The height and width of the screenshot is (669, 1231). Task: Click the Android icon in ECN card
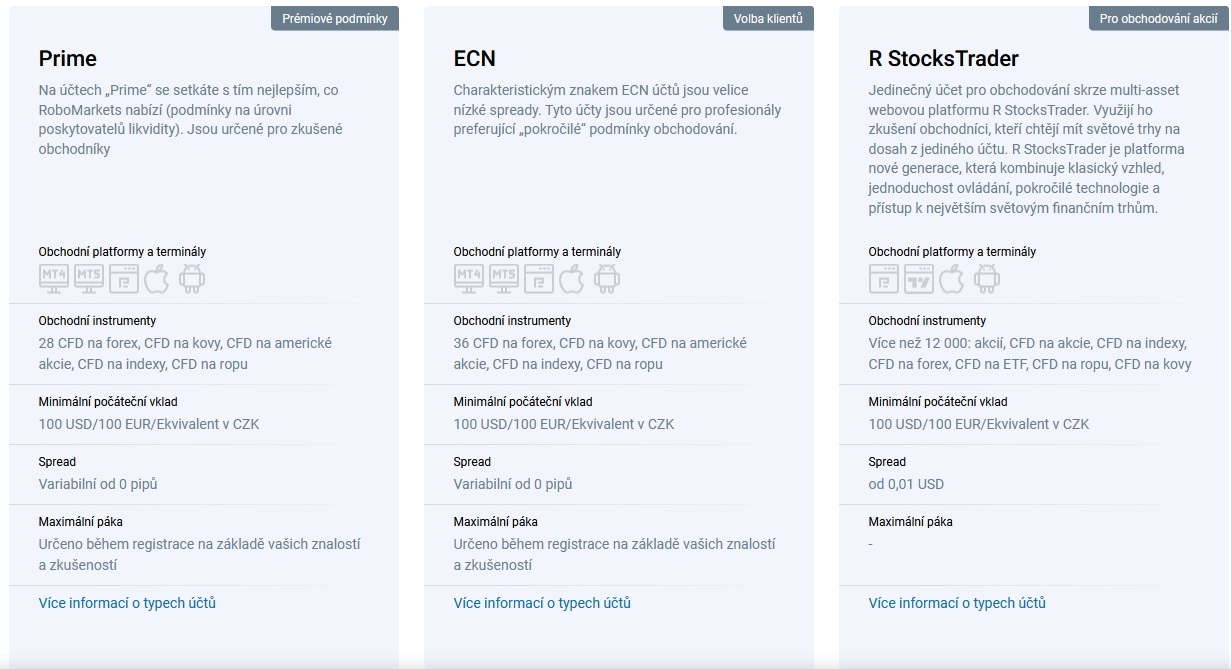(606, 278)
